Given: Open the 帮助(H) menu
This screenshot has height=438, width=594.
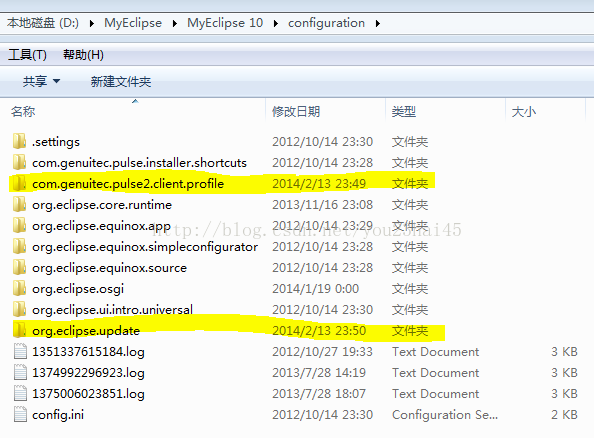Looking at the screenshot, I should [x=83, y=55].
